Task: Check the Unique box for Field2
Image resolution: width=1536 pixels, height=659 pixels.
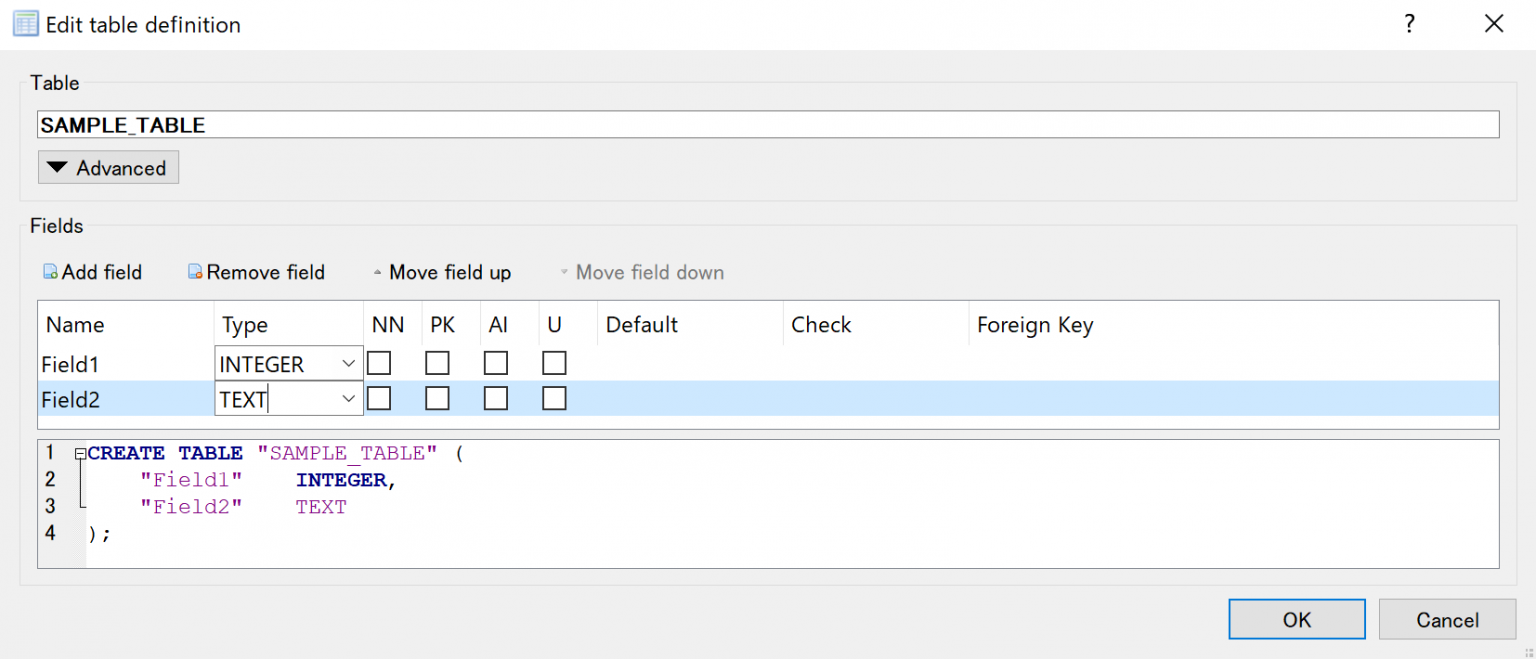Action: [x=555, y=398]
